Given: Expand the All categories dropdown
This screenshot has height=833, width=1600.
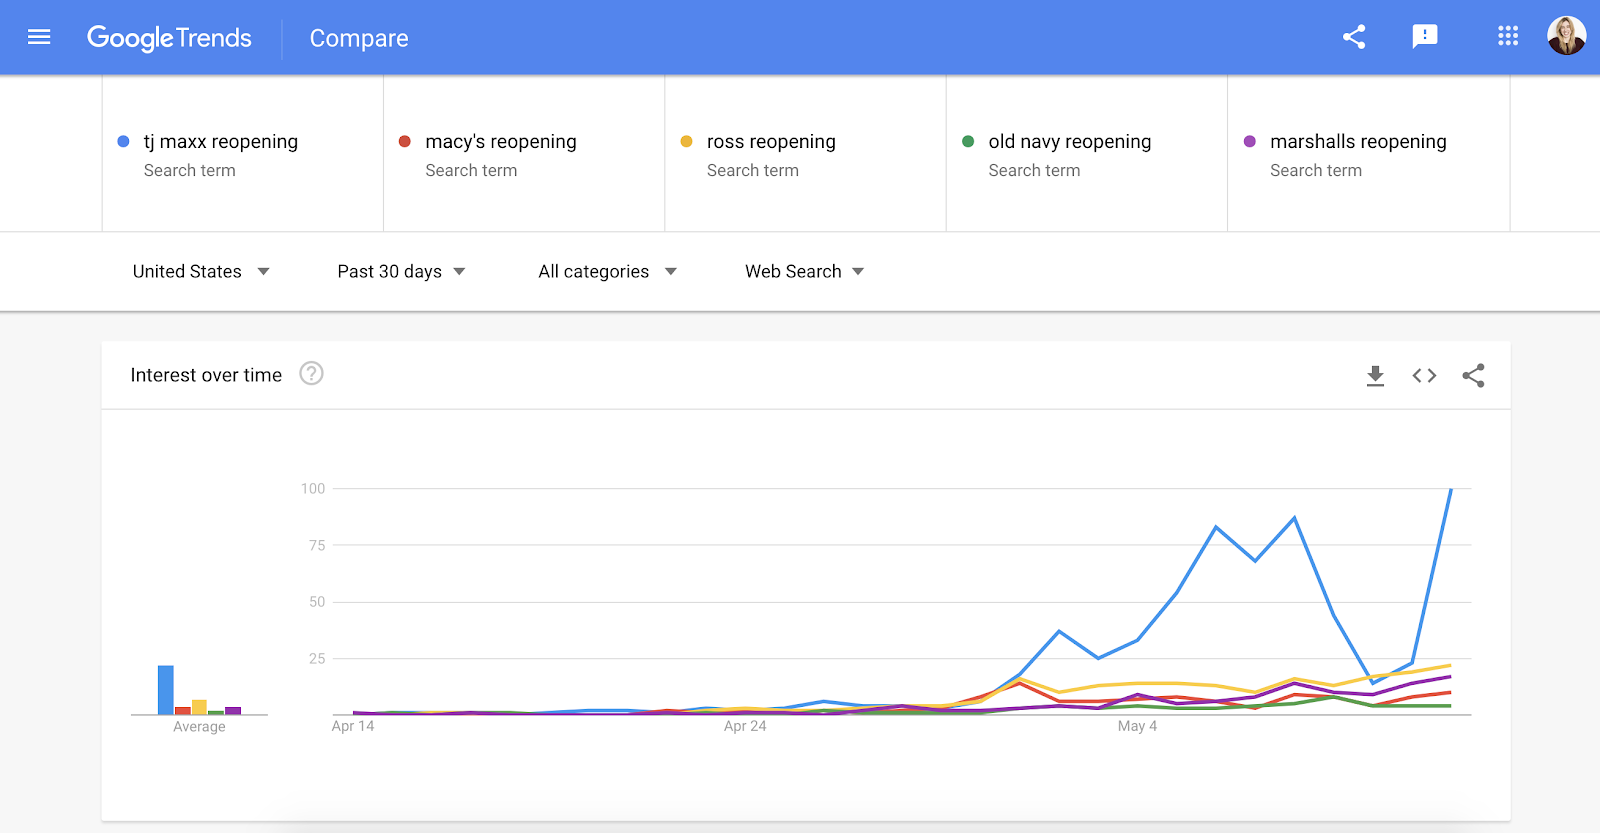Looking at the screenshot, I should coord(607,272).
